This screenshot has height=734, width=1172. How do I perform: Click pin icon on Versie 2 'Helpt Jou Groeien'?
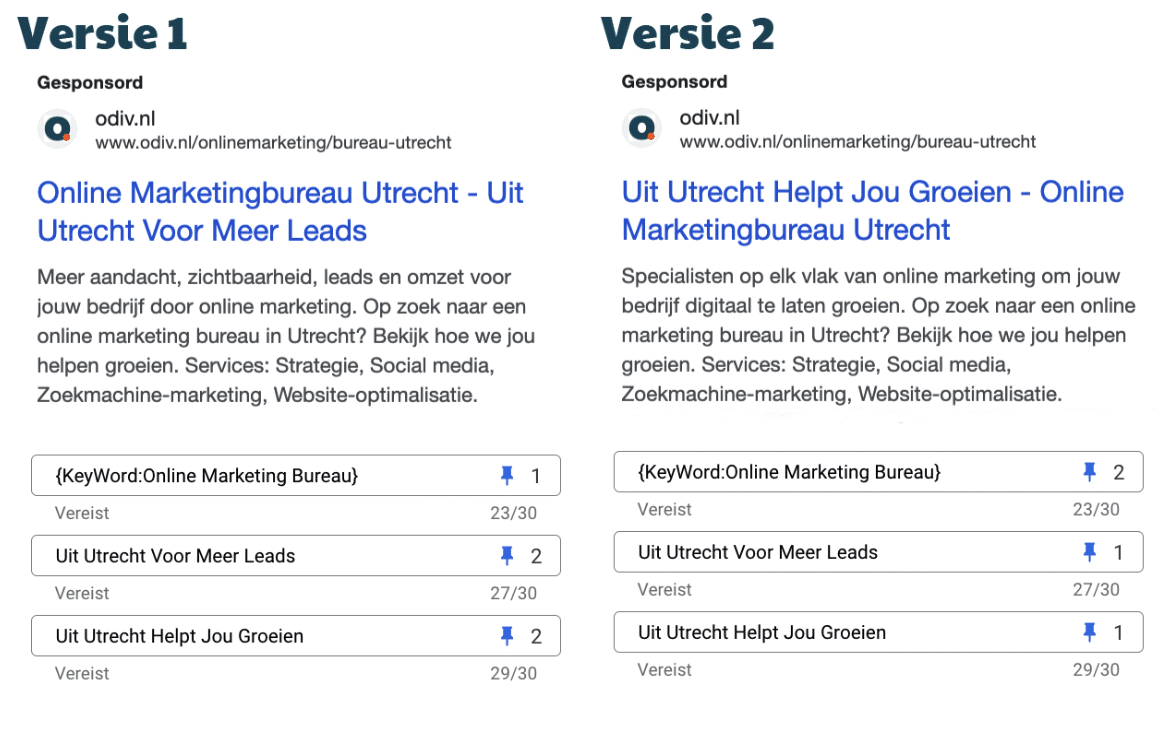click(1090, 632)
